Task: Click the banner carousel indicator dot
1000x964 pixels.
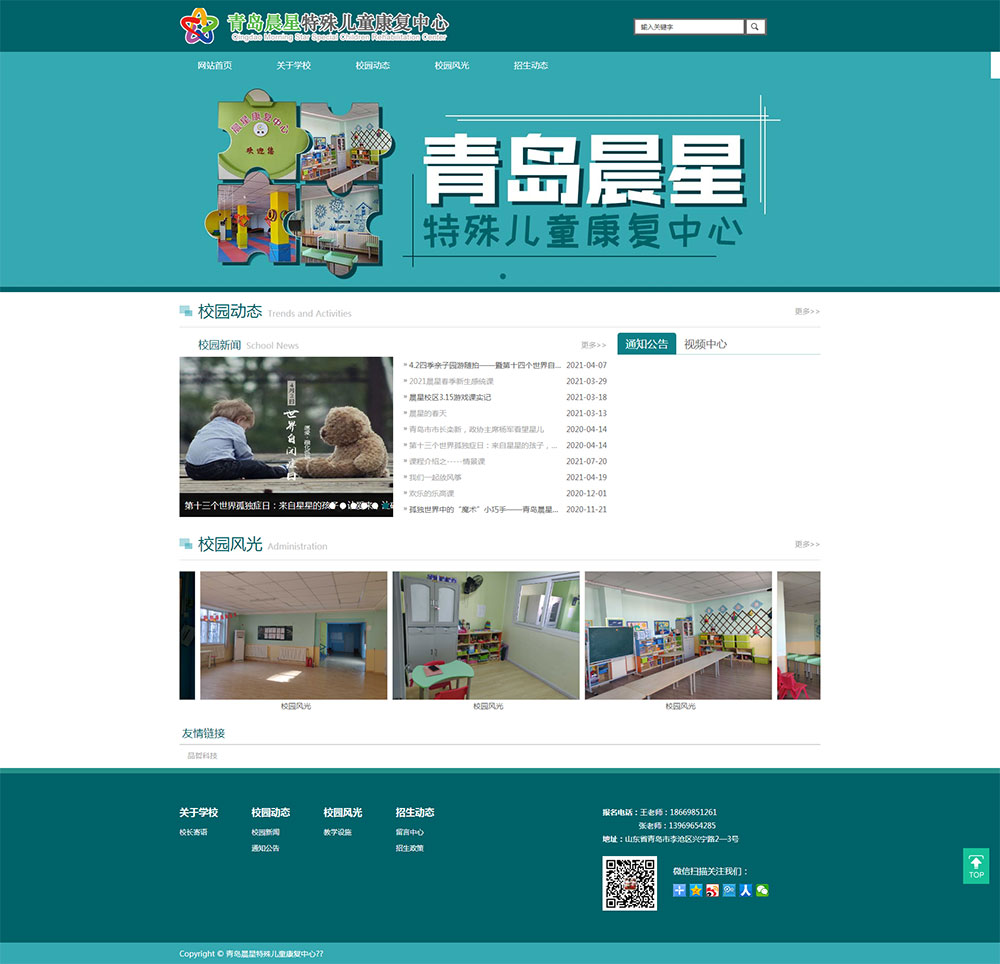Action: 503,276
